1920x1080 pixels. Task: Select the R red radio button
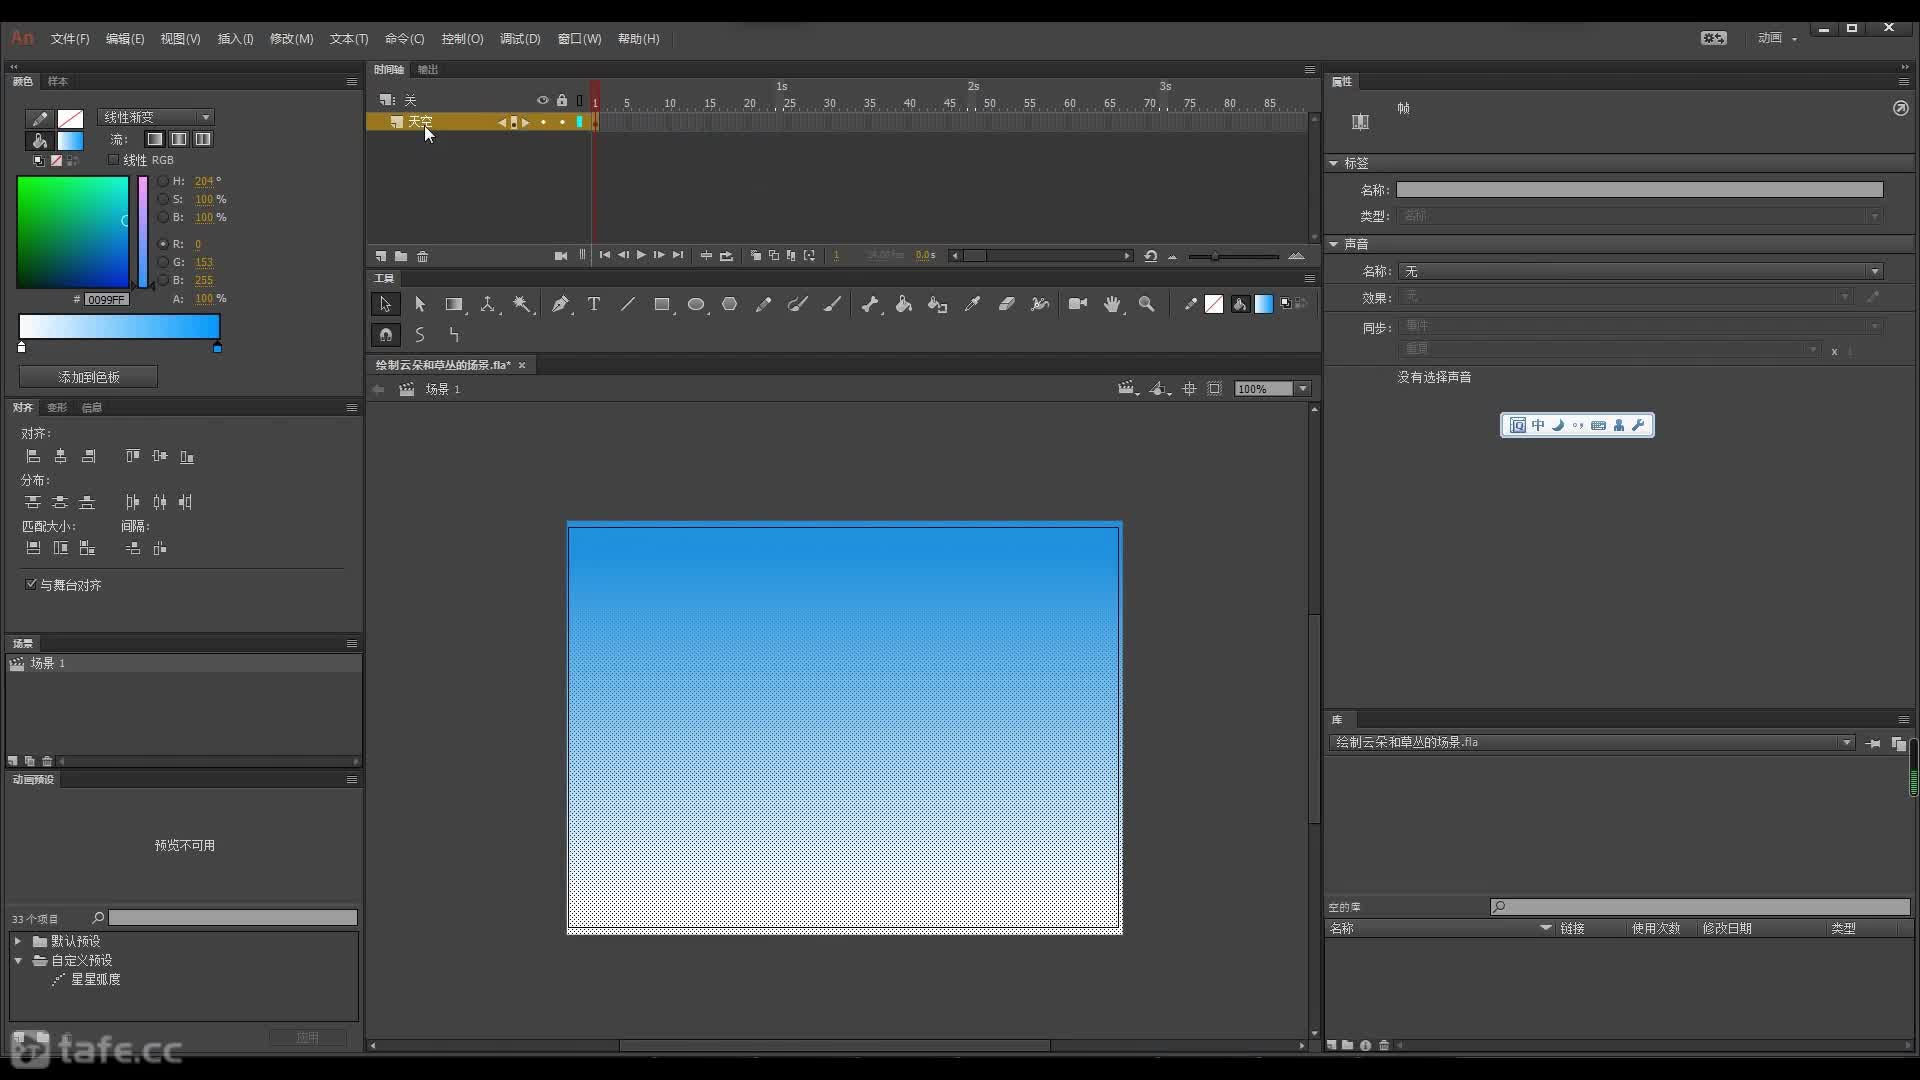[163, 244]
